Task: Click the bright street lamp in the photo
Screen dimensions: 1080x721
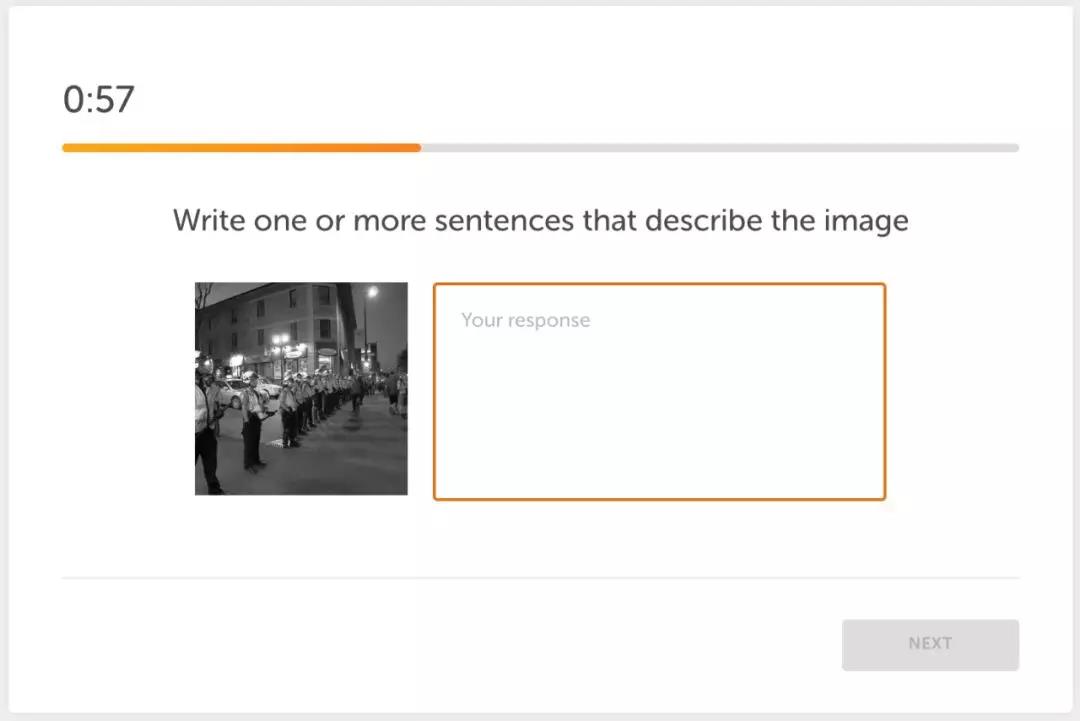Action: pos(373,292)
